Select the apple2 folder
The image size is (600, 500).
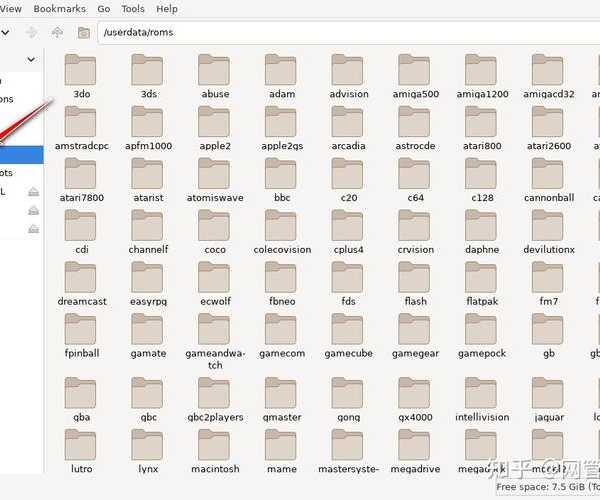215,129
